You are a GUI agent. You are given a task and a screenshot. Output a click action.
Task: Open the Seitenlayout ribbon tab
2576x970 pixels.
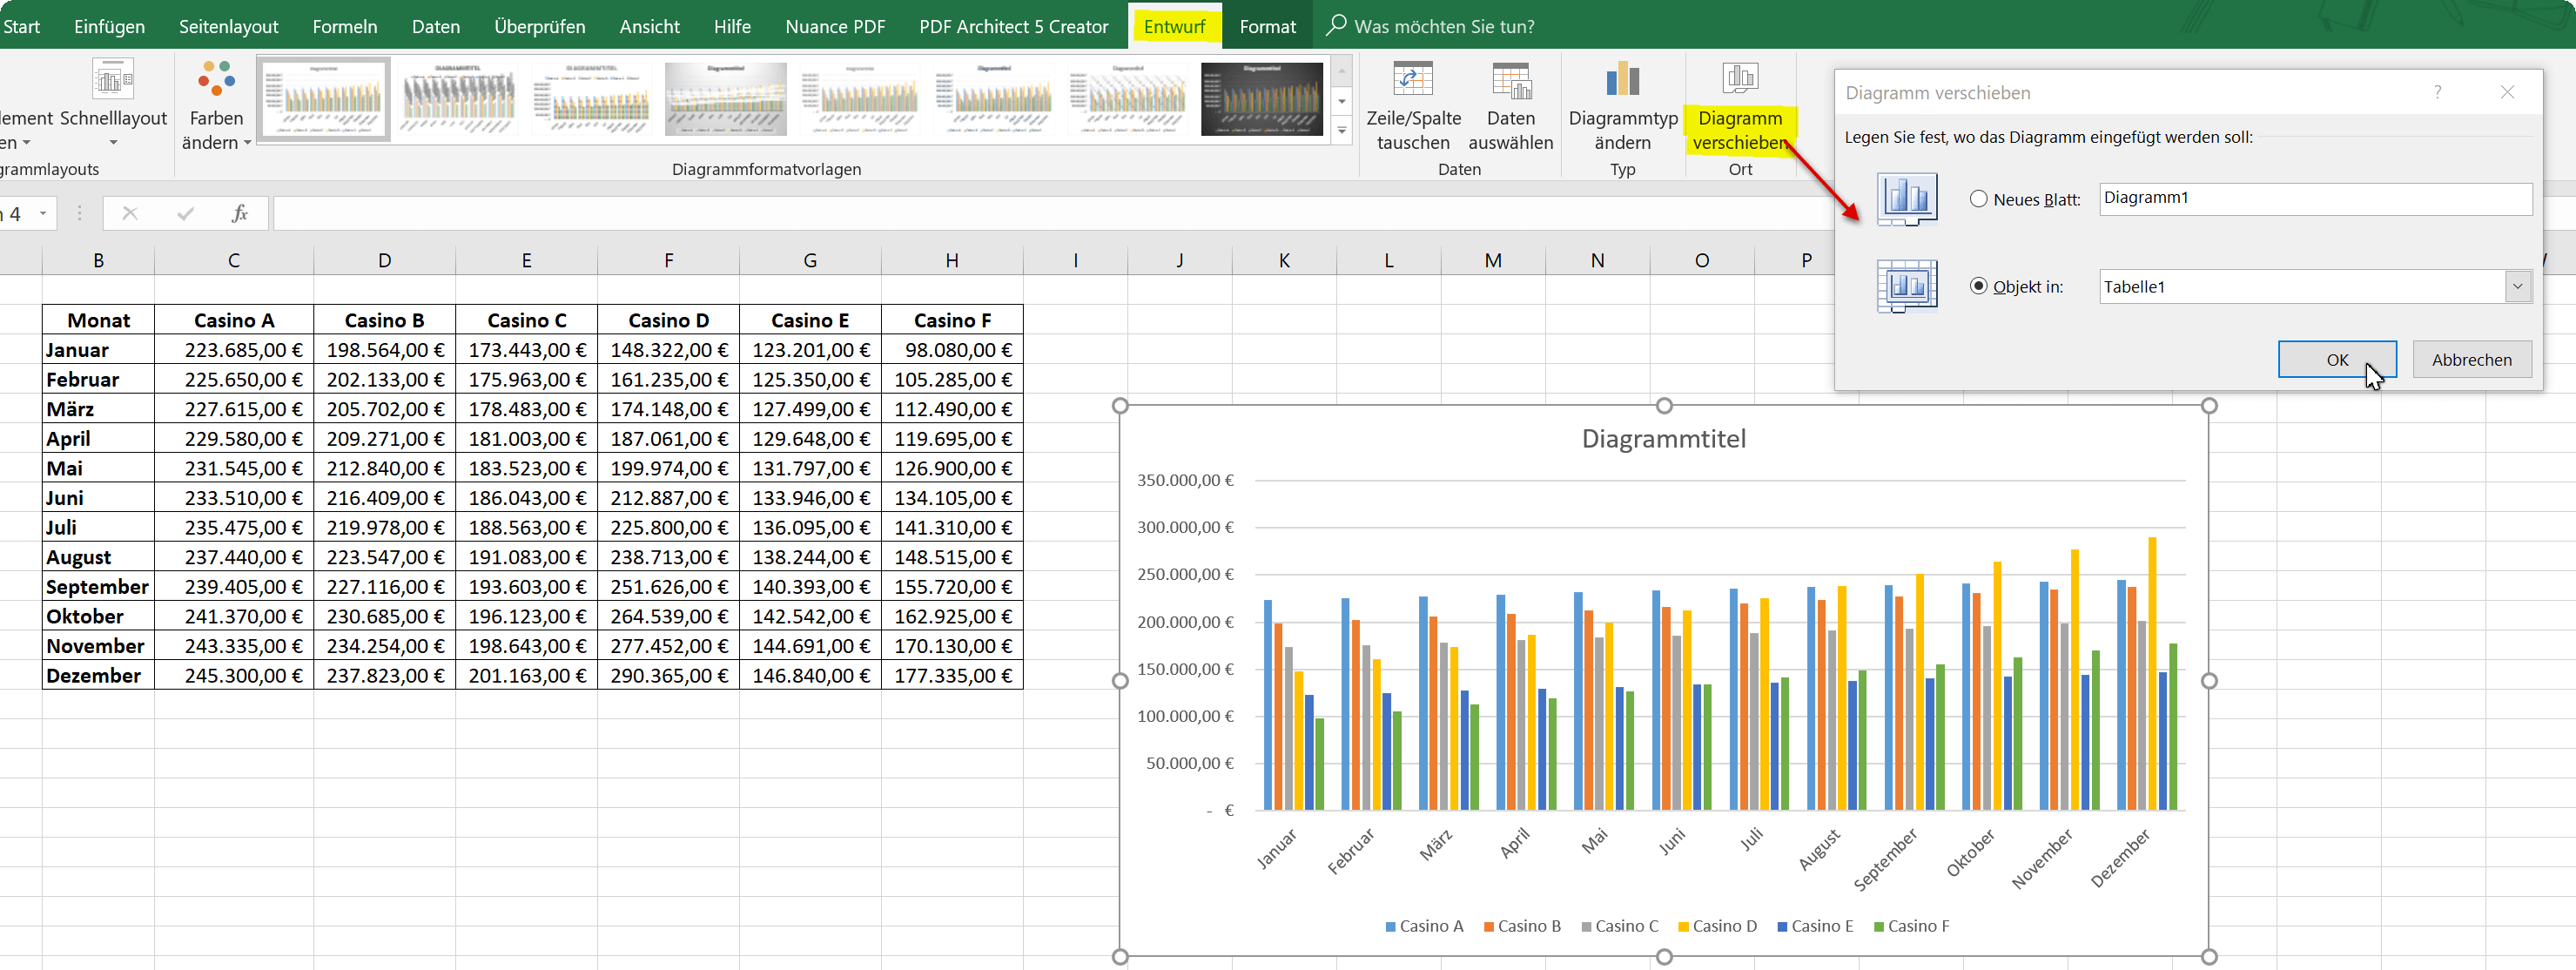click(228, 26)
